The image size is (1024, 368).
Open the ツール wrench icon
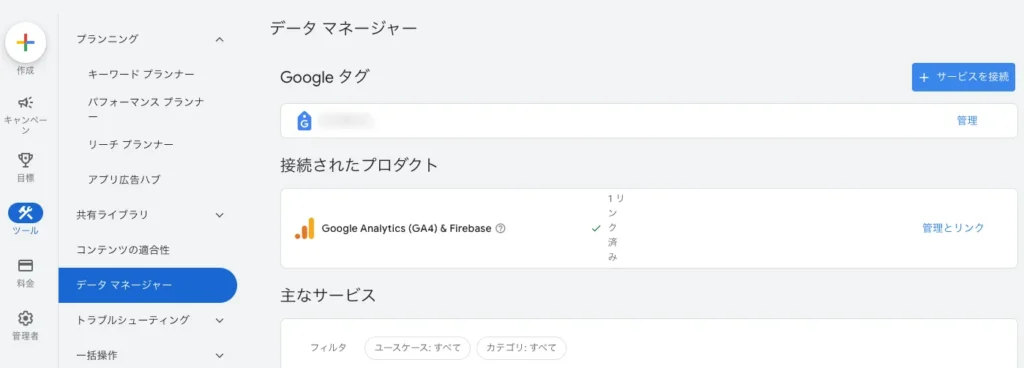(25, 213)
